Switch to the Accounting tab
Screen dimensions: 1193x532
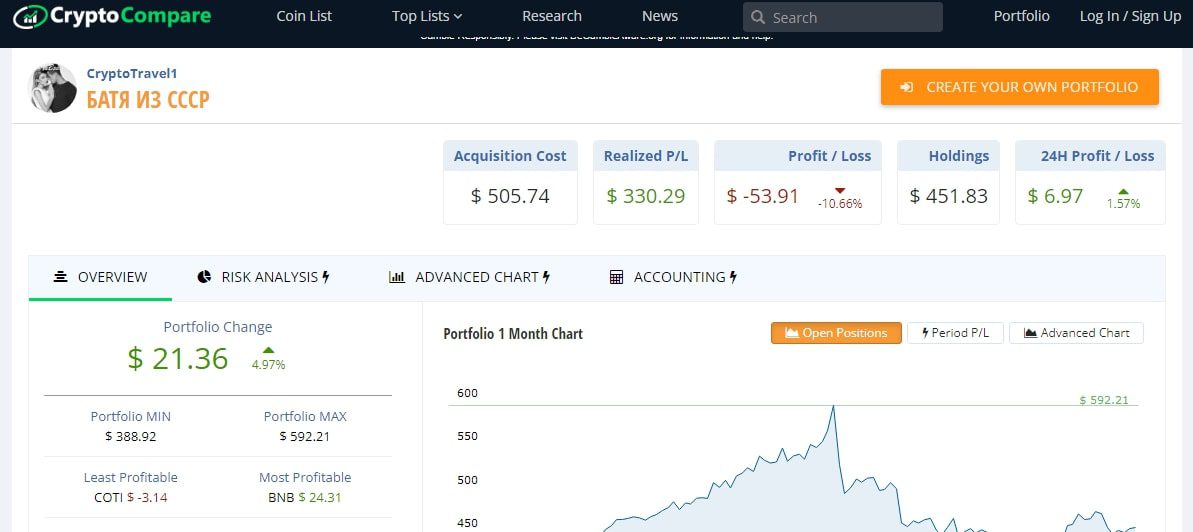click(674, 277)
